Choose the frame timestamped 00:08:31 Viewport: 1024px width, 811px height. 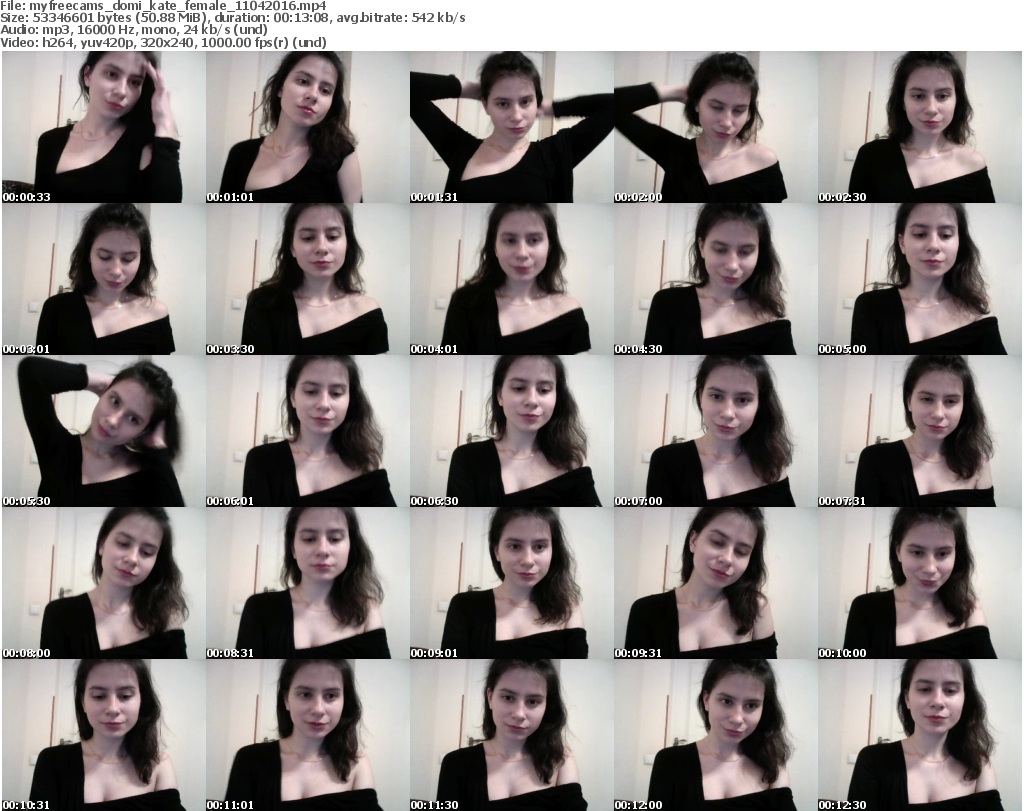pyautogui.click(x=308, y=583)
